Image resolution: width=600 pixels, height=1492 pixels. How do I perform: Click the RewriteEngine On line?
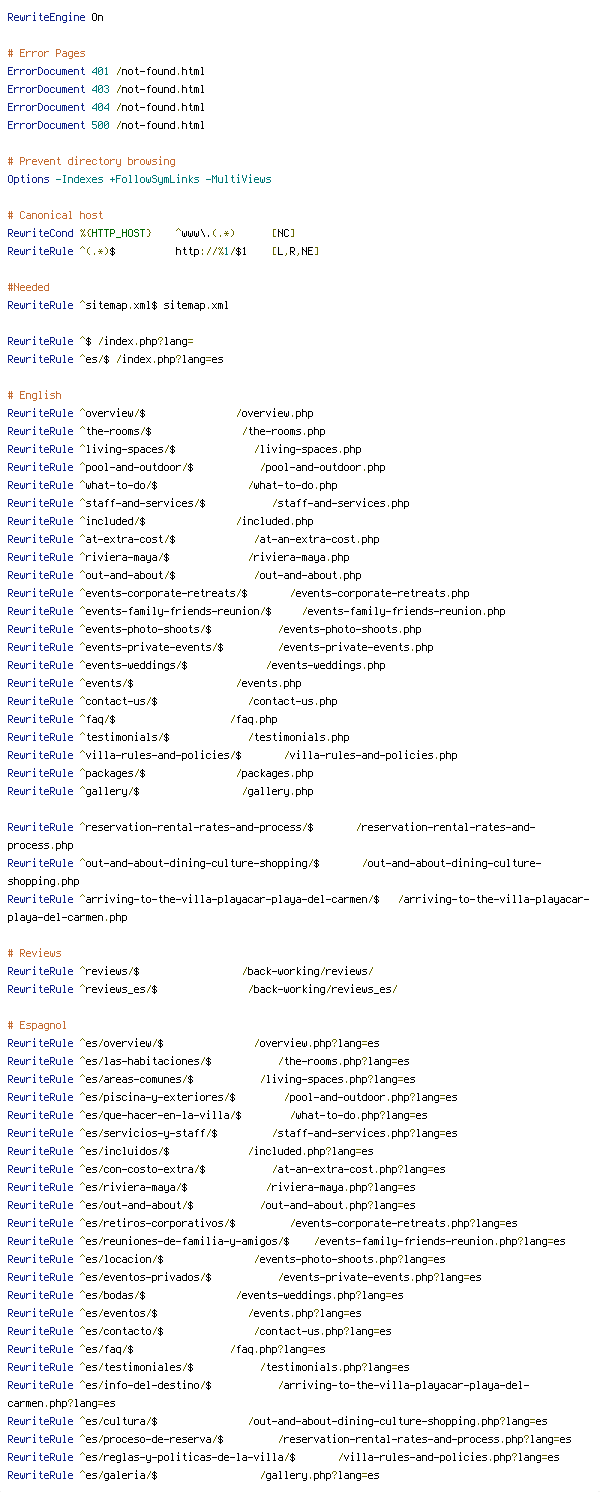(55, 17)
